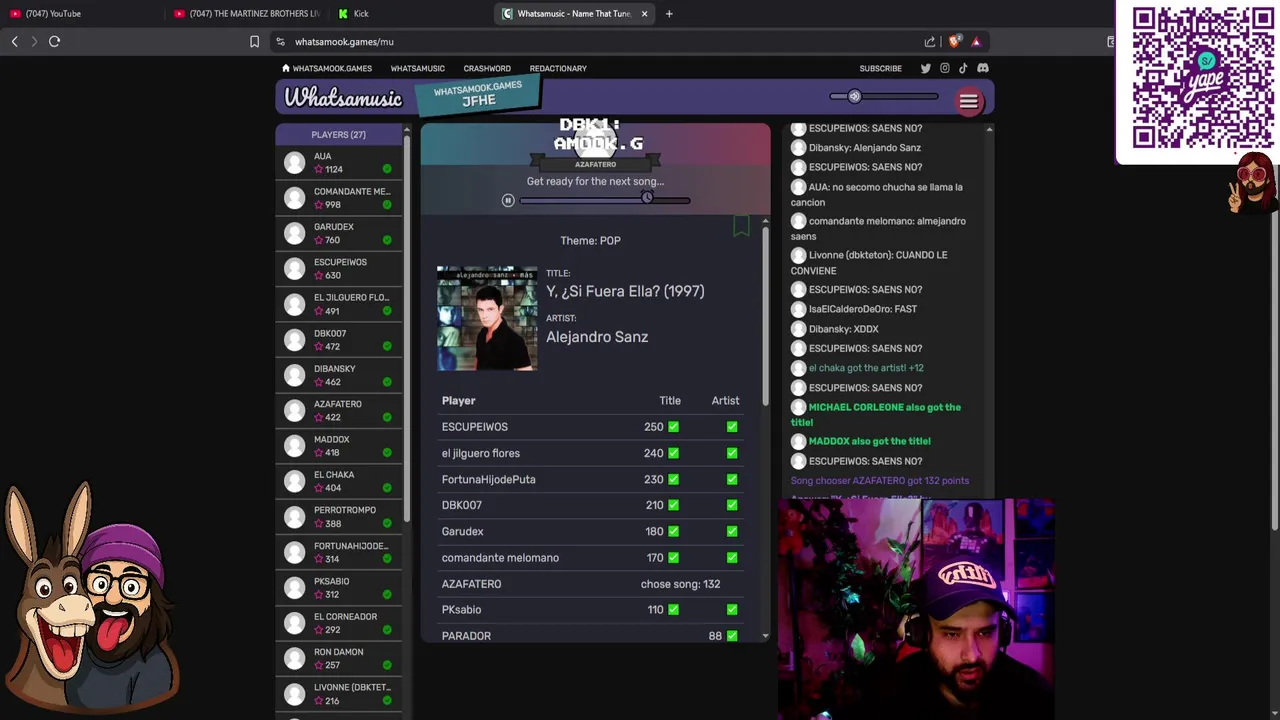Screen dimensions: 1280x720
Task: Click the artist name 'Alejandro Sanz'
Action: [597, 337]
